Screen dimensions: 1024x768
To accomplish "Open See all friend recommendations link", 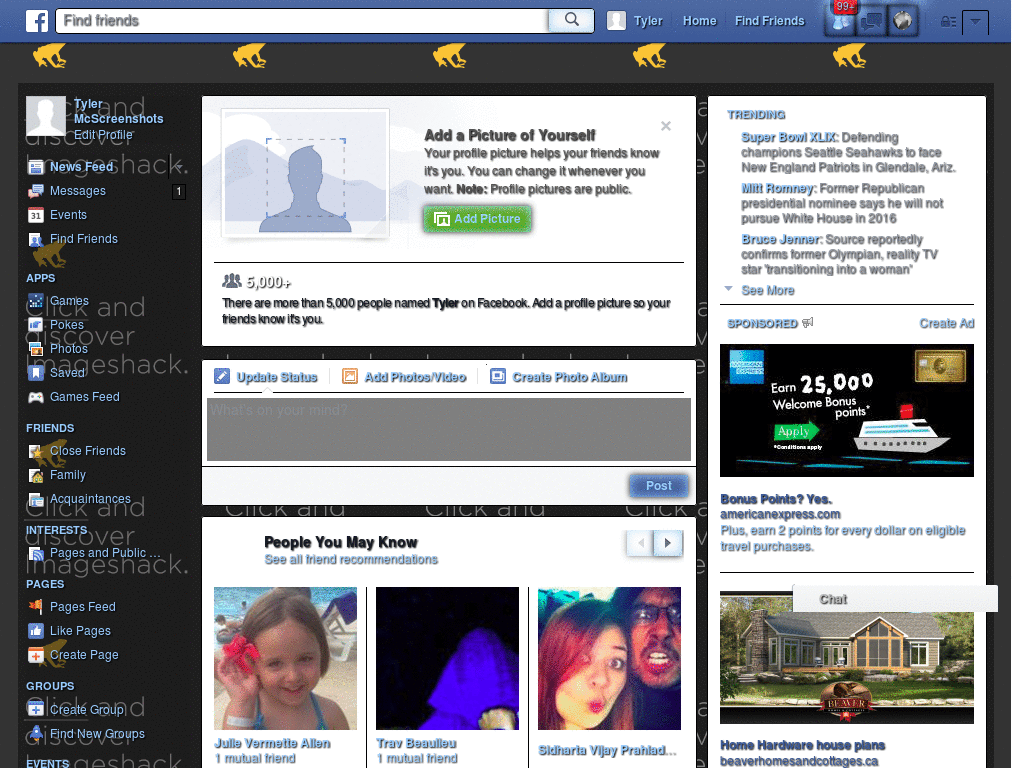I will click(351, 560).
